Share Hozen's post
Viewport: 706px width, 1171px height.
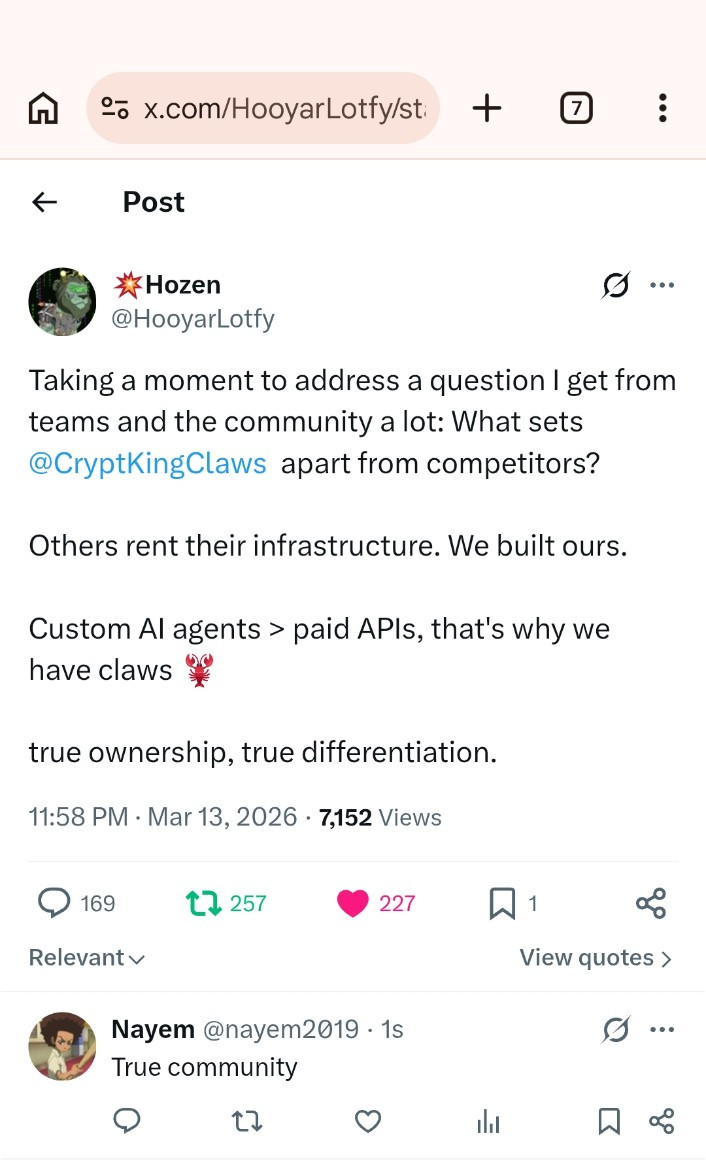(x=650, y=903)
